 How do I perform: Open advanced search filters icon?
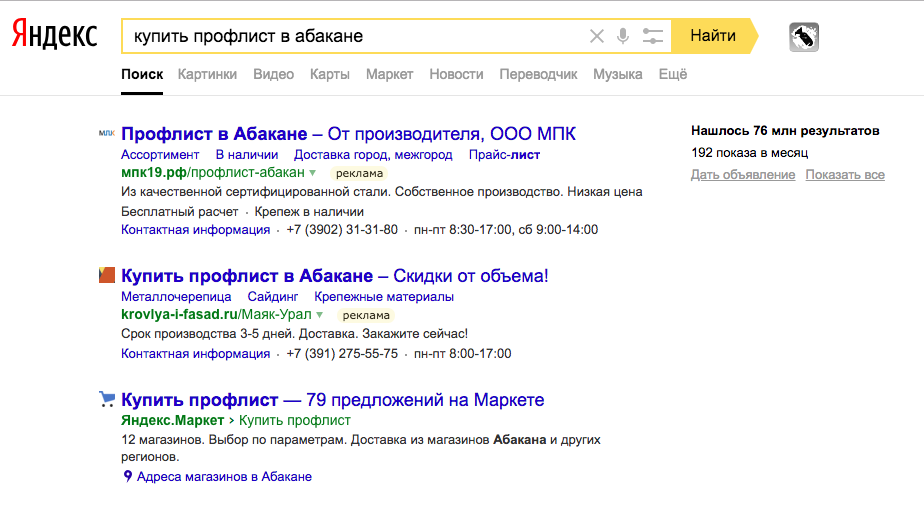pos(653,37)
